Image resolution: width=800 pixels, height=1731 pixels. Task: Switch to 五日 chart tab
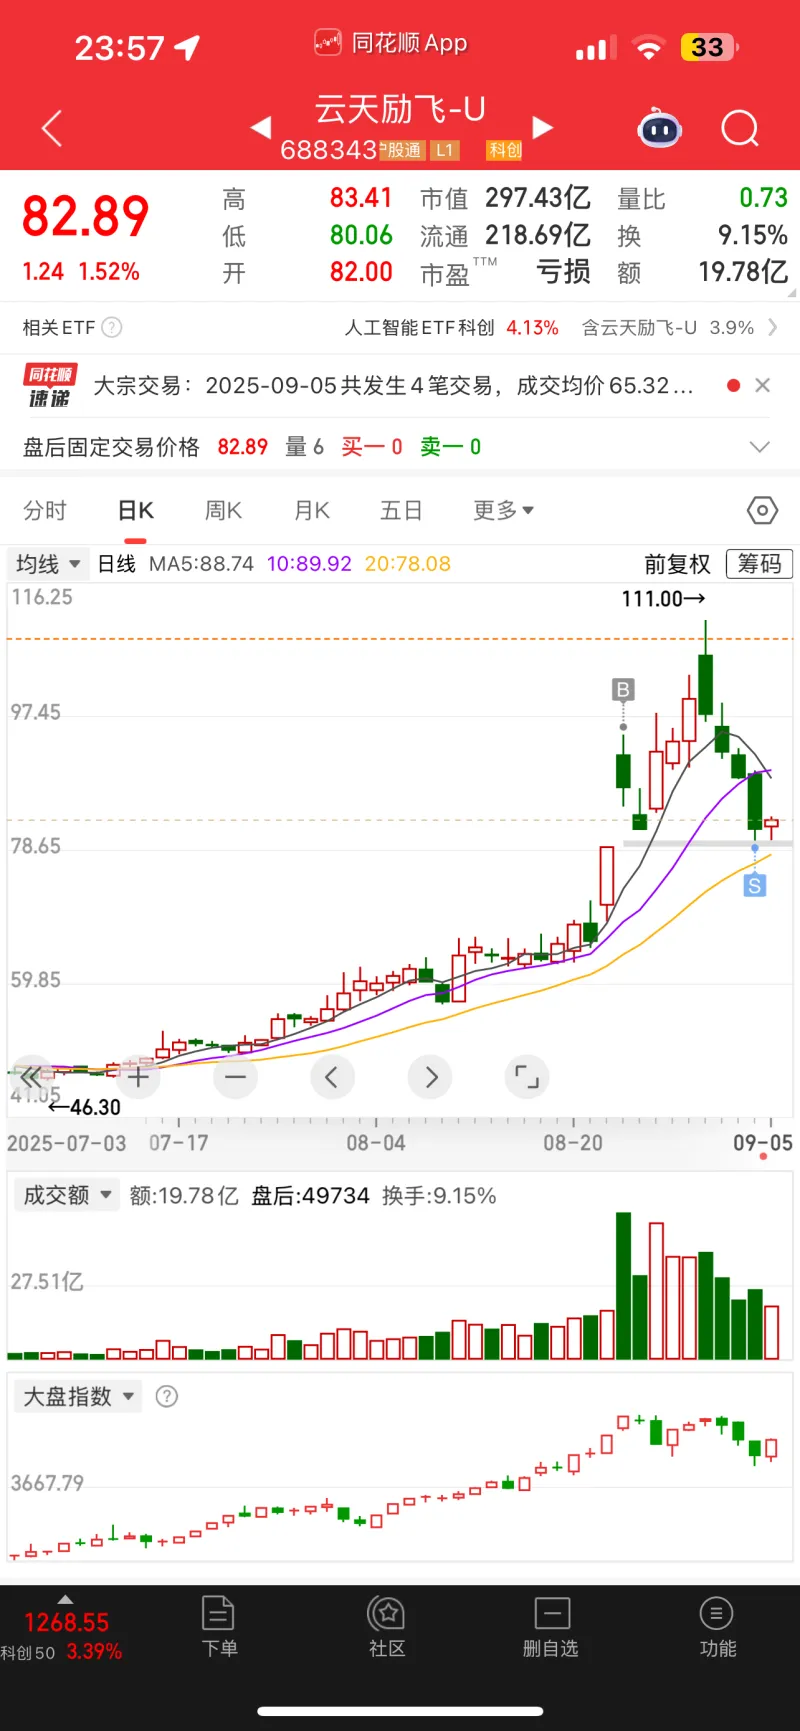[x=401, y=511]
